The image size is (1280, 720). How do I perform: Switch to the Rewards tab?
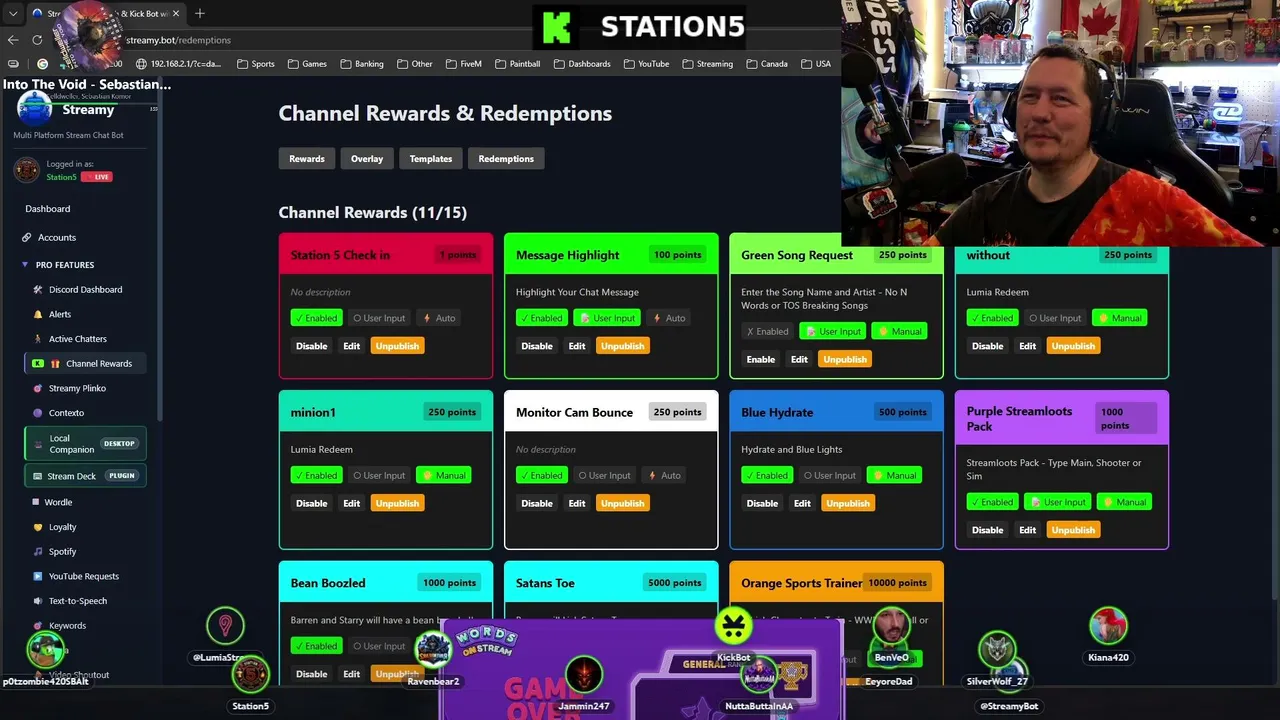coord(307,159)
